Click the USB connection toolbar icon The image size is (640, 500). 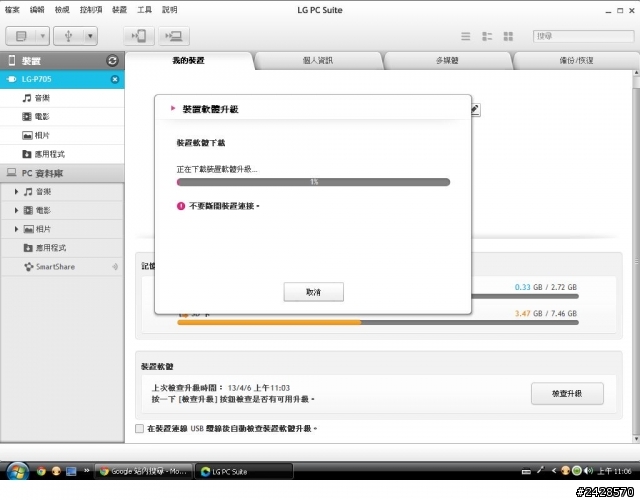coord(69,36)
